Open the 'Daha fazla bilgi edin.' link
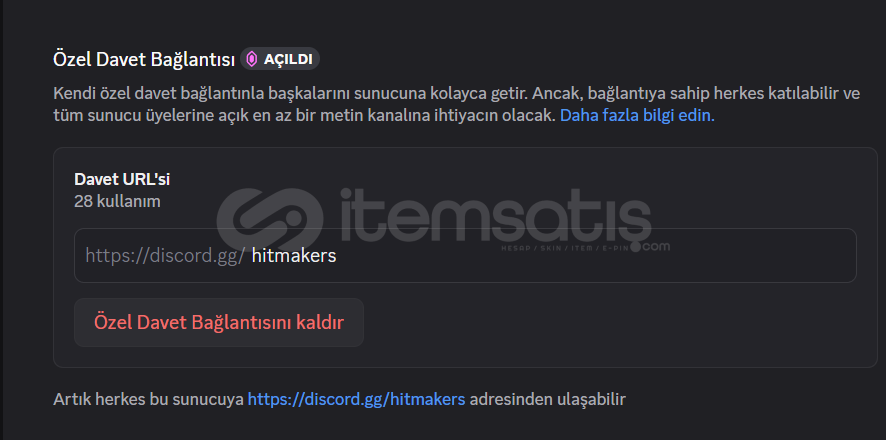 [637, 116]
